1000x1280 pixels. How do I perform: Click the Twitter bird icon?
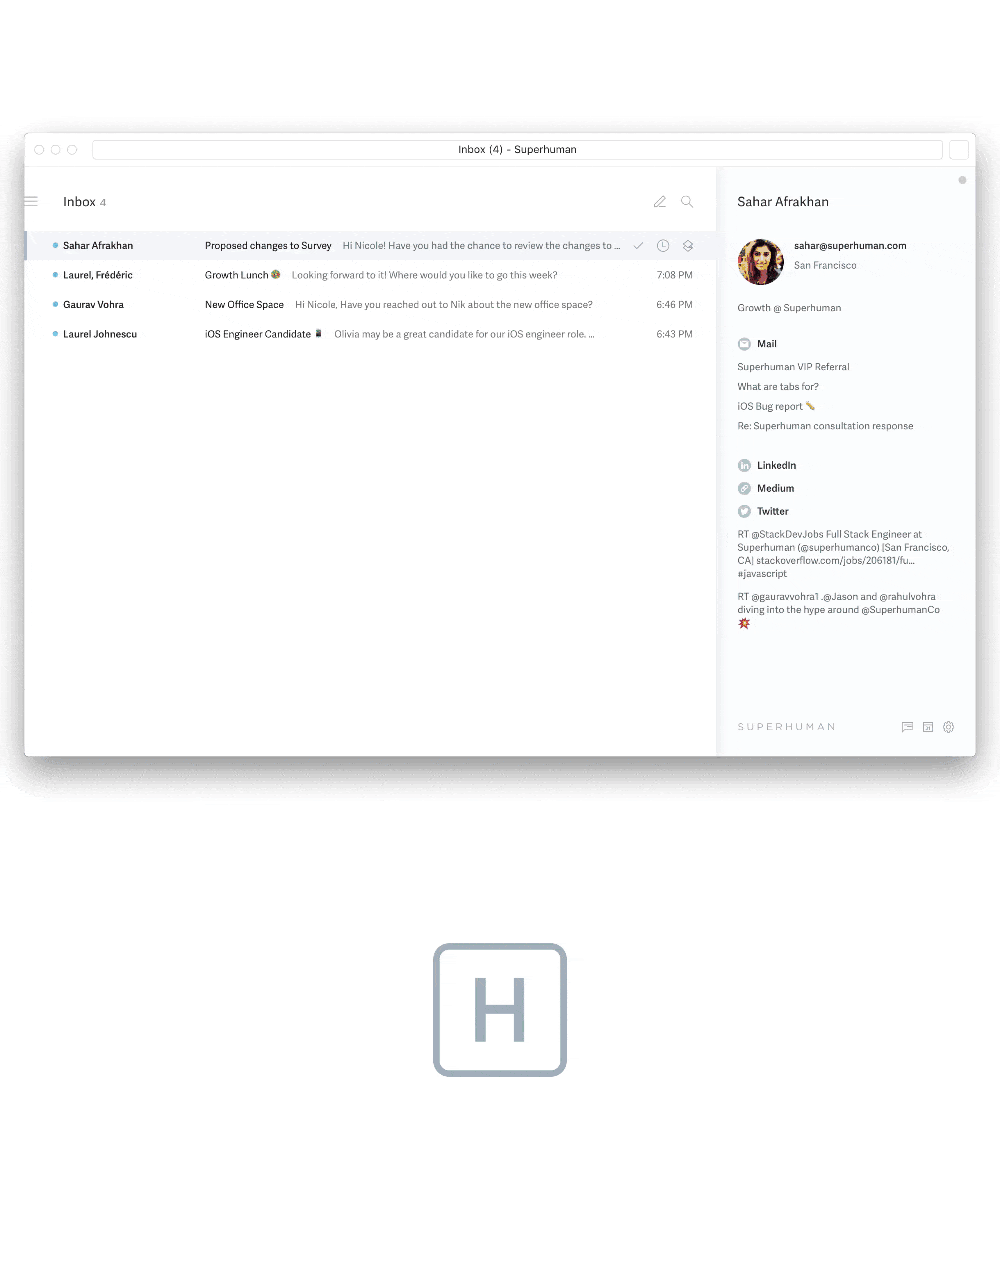[x=744, y=512]
